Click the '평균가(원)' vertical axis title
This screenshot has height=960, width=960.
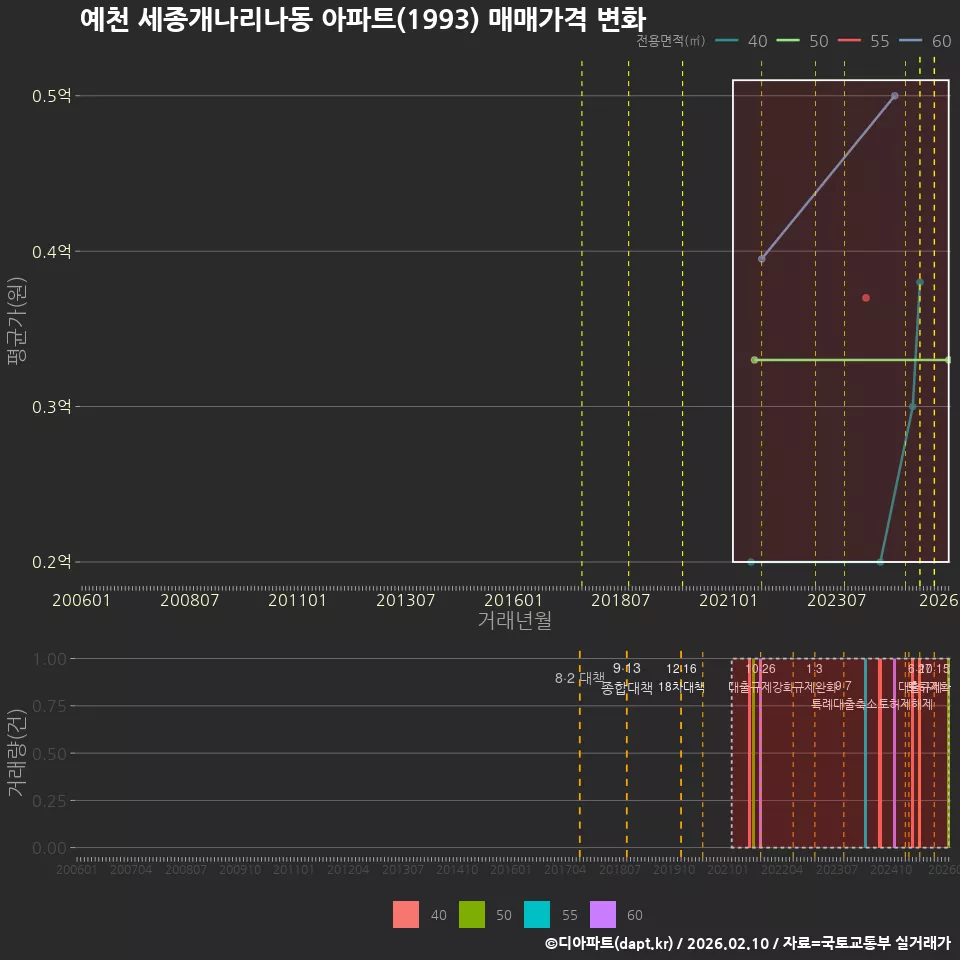pos(17,321)
